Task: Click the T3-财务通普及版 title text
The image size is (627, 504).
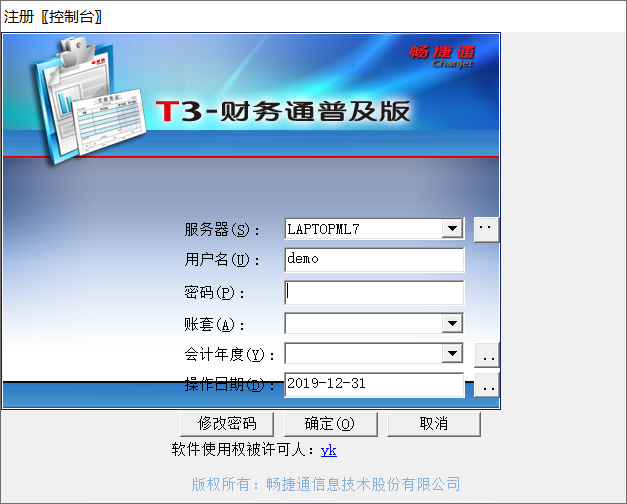Action: pyautogui.click(x=283, y=111)
